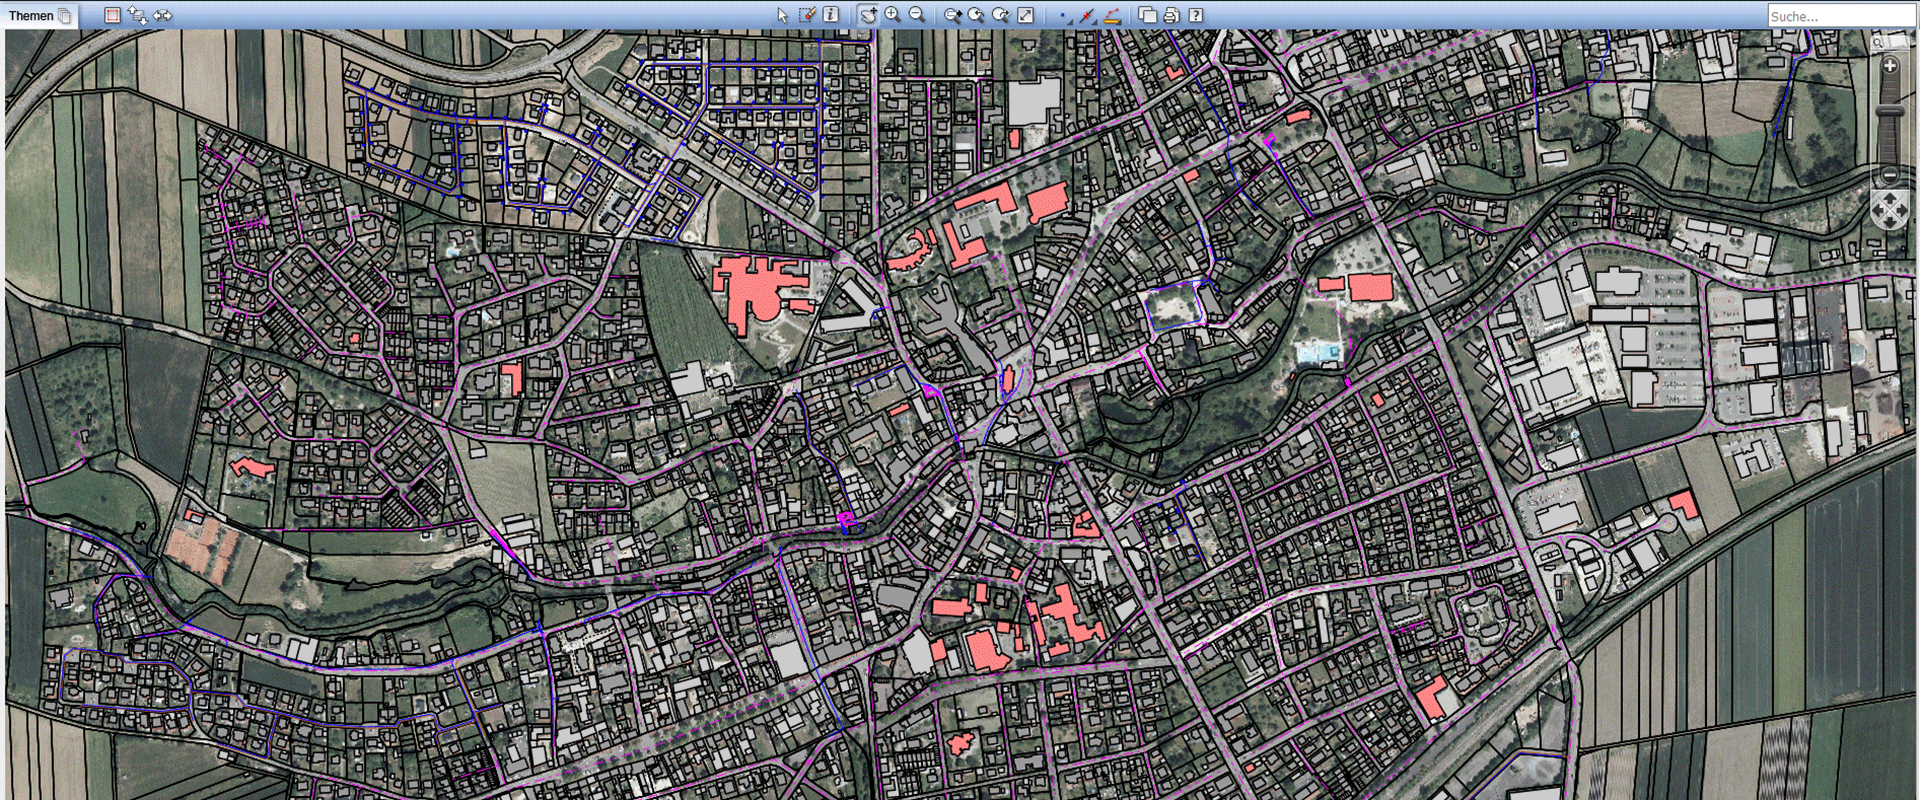Activate the arrow pointer select tool
Screen dimensions: 1920x800
[x=782, y=15]
